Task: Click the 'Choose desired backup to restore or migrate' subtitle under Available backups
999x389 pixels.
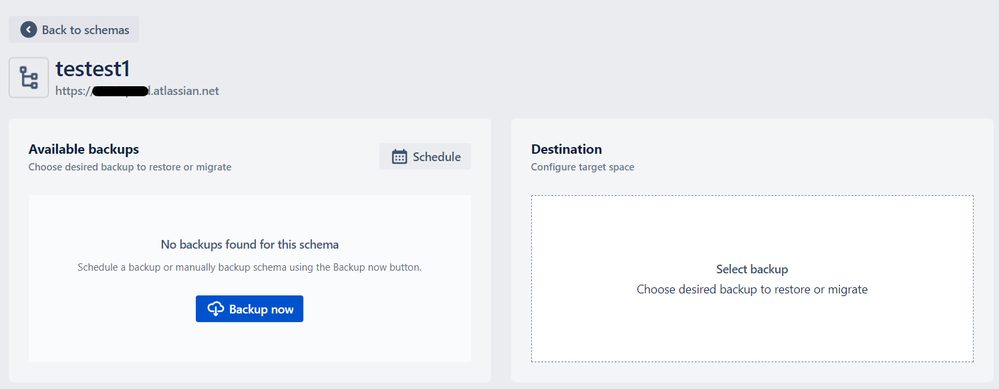Action: coord(130,167)
